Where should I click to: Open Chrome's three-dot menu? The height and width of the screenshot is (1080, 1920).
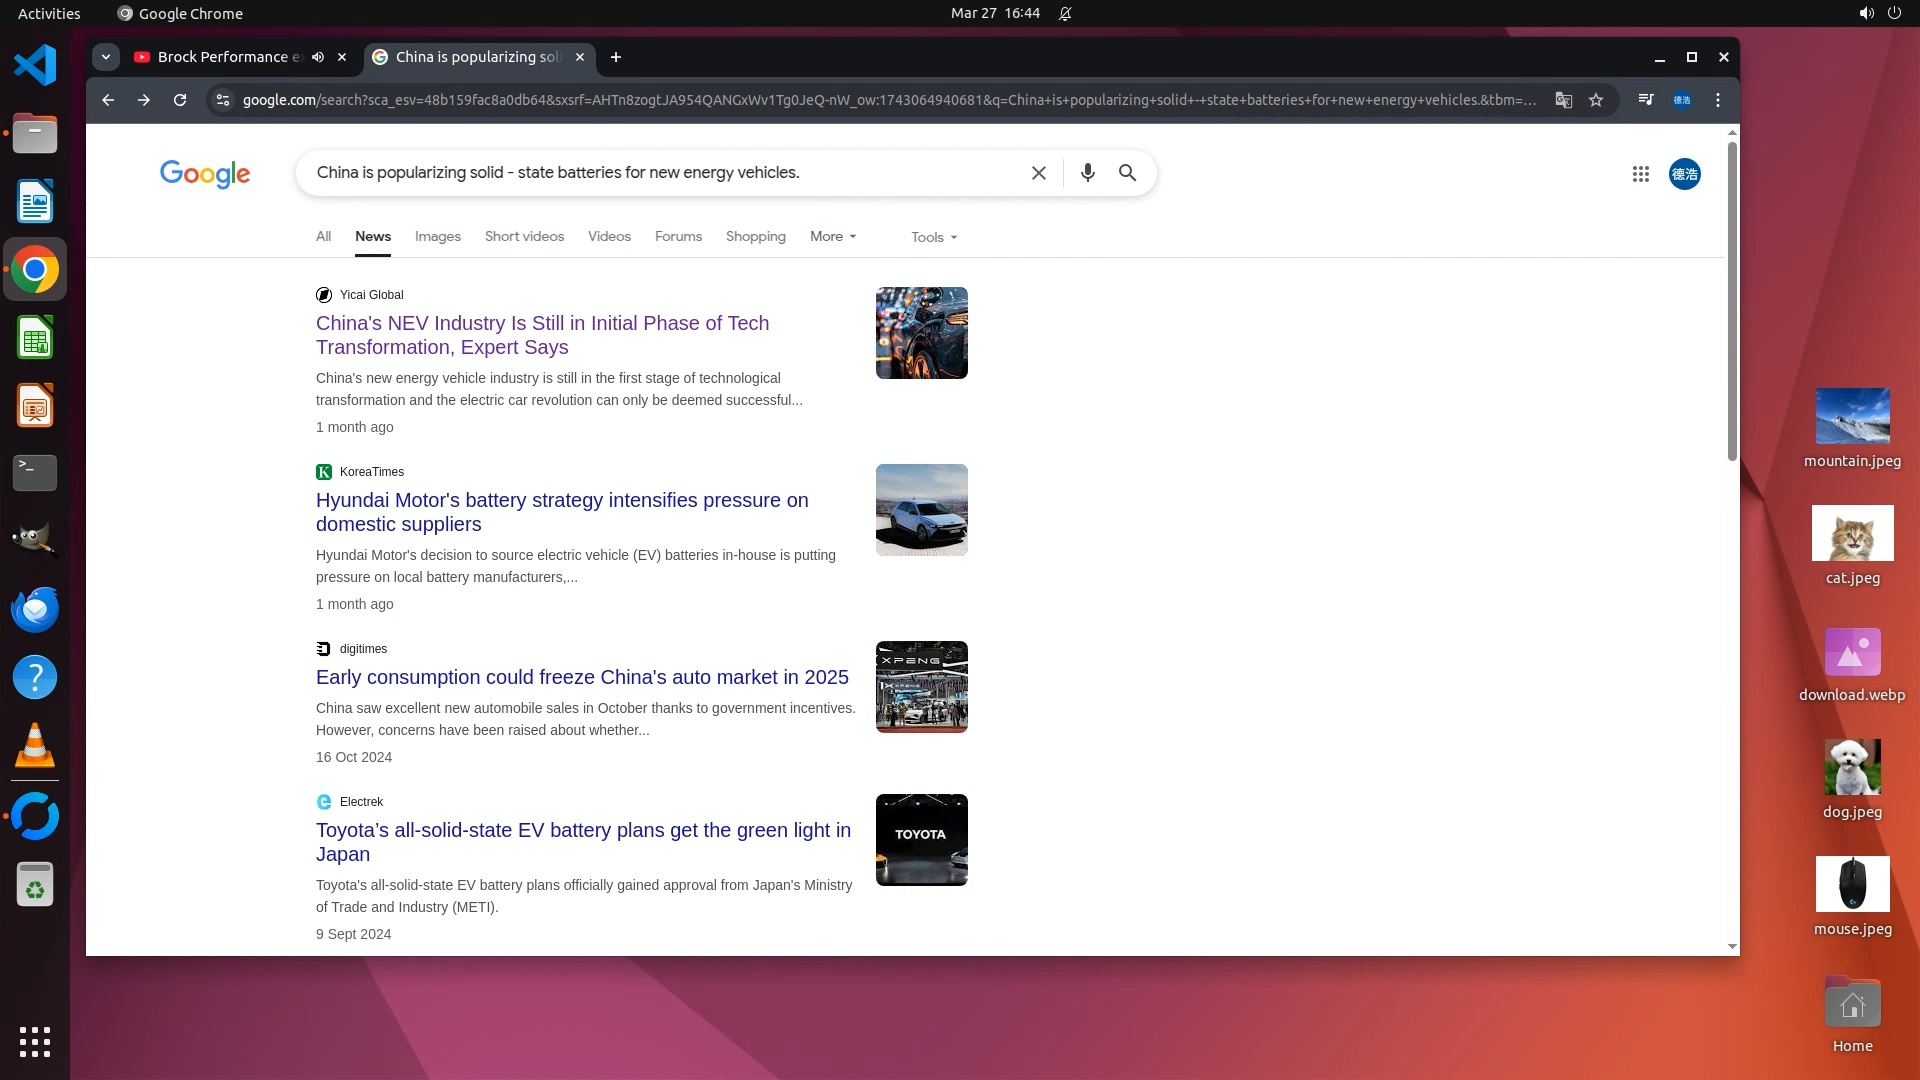point(1718,100)
